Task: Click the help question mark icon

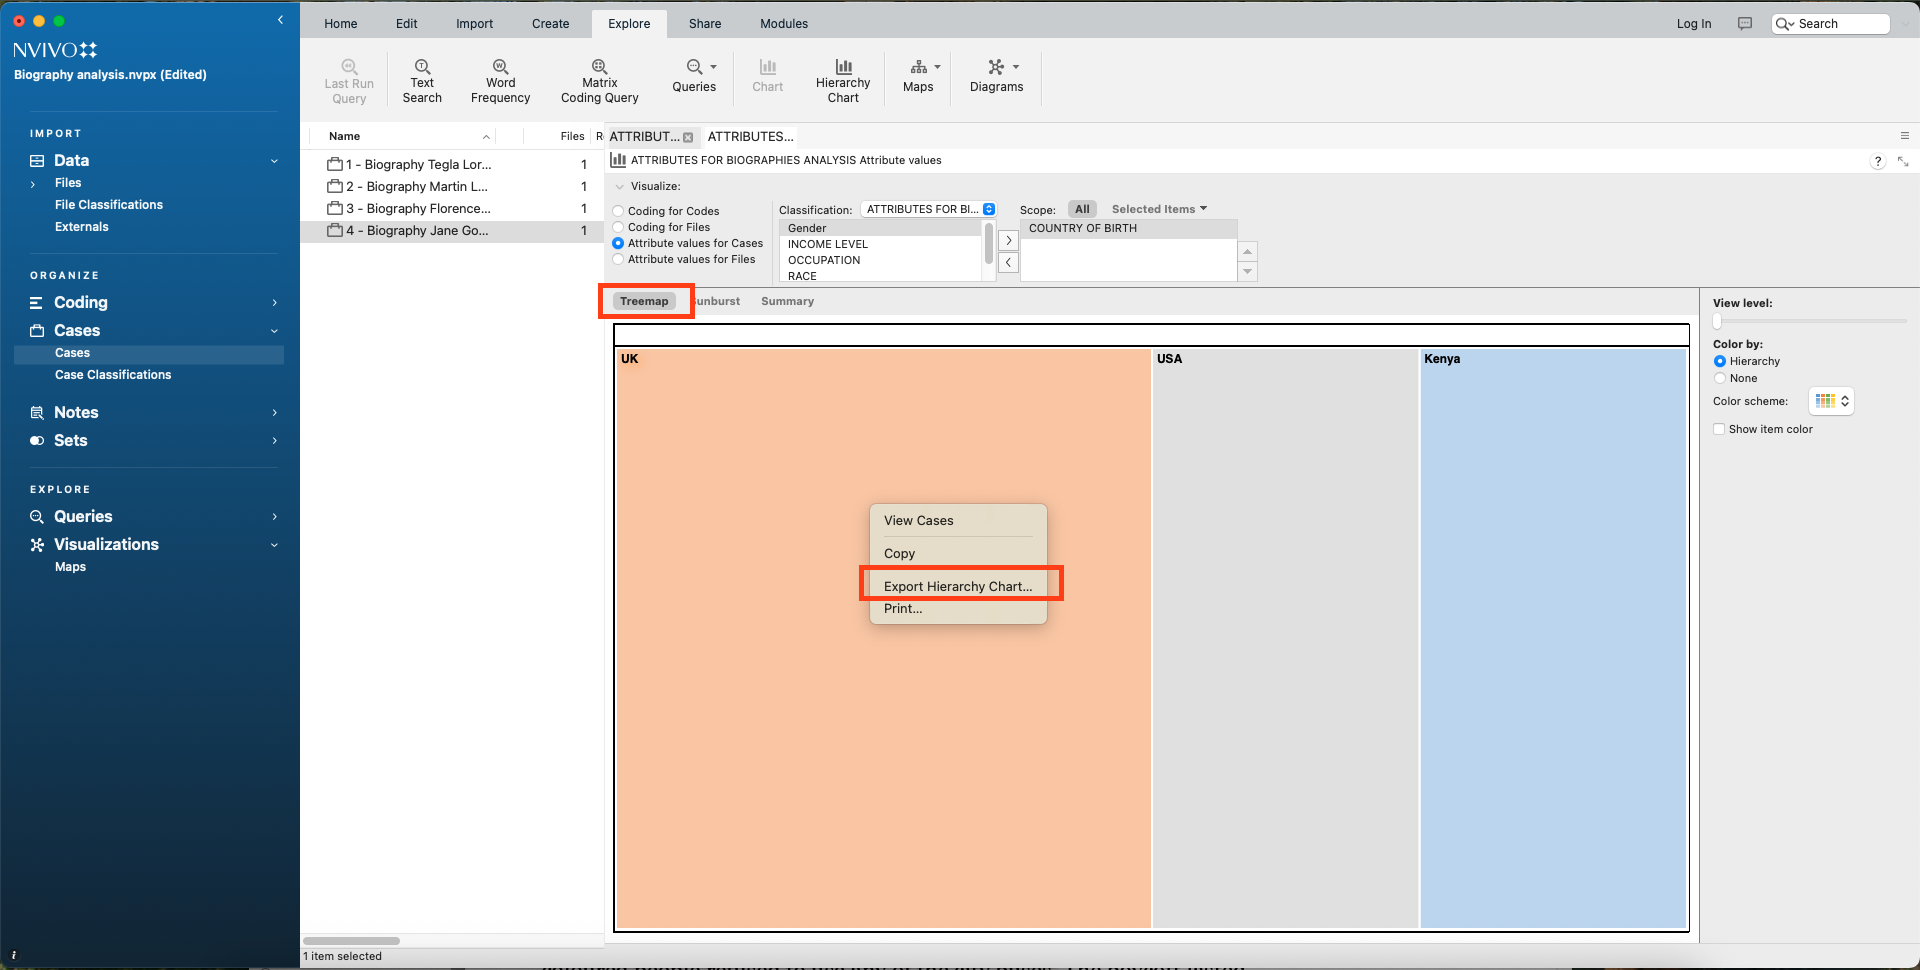Action: 1877,162
